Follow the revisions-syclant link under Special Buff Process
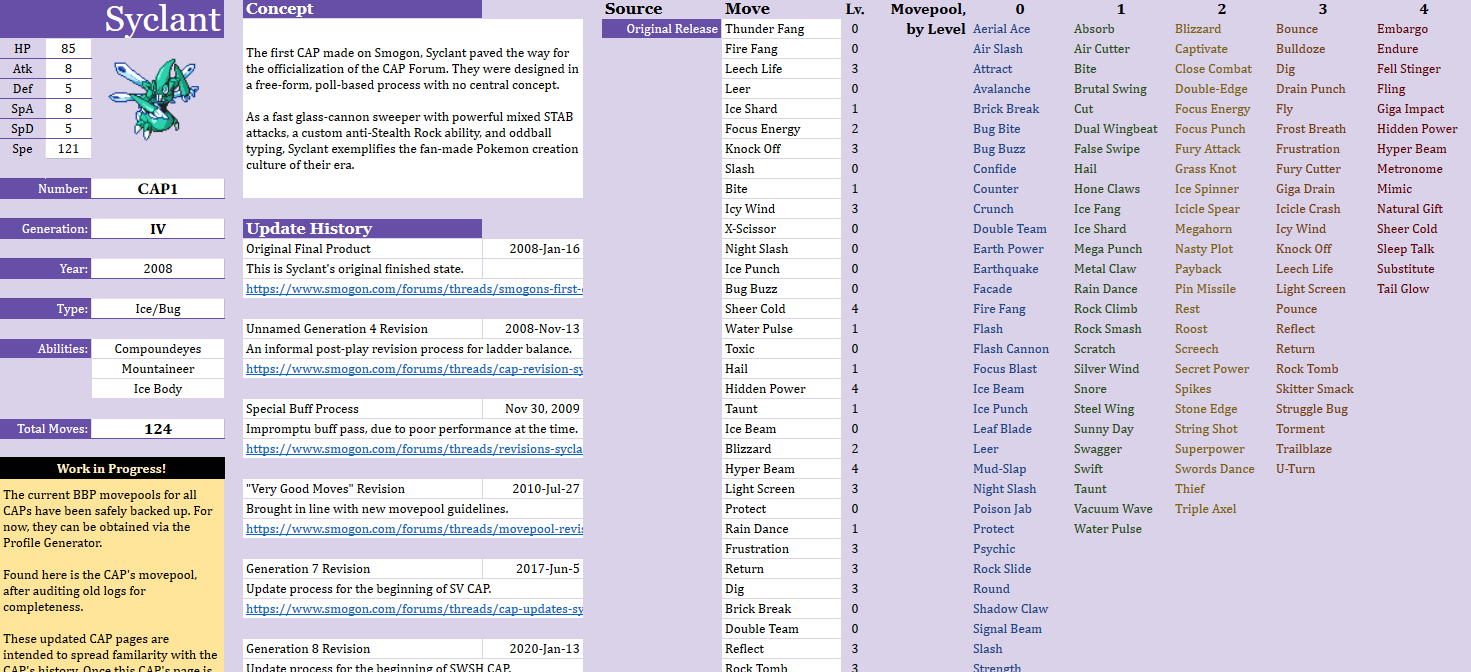 coord(414,449)
